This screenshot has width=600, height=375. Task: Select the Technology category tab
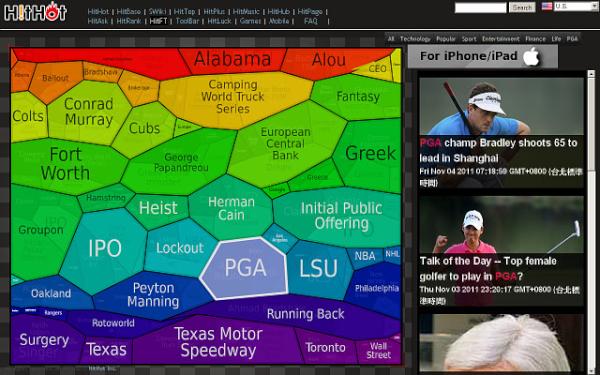[x=415, y=39]
